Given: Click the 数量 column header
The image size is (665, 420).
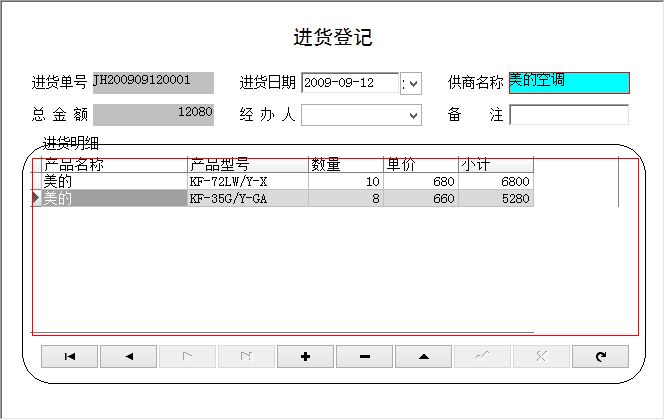Looking at the screenshot, I should [346, 165].
